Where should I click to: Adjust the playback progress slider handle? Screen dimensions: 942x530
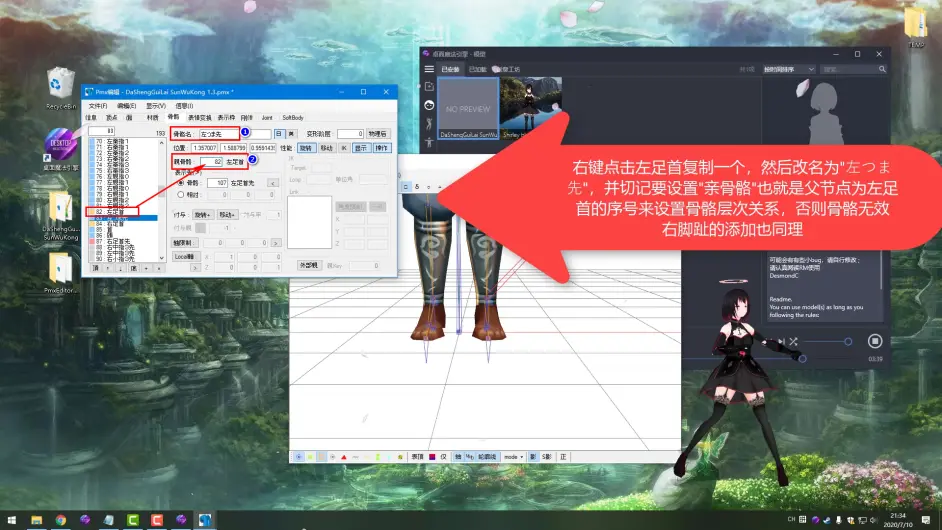(x=802, y=359)
